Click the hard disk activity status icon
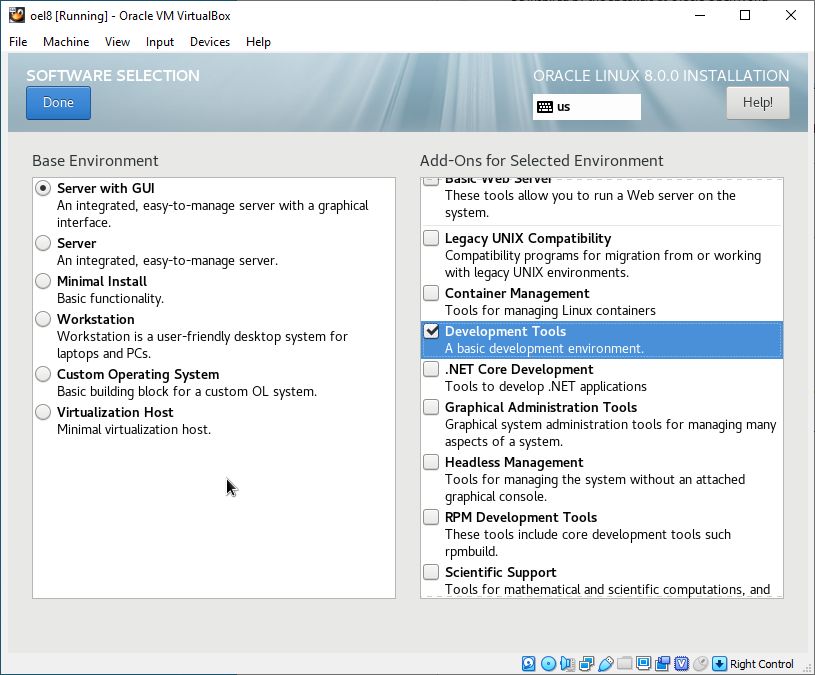 (528, 664)
